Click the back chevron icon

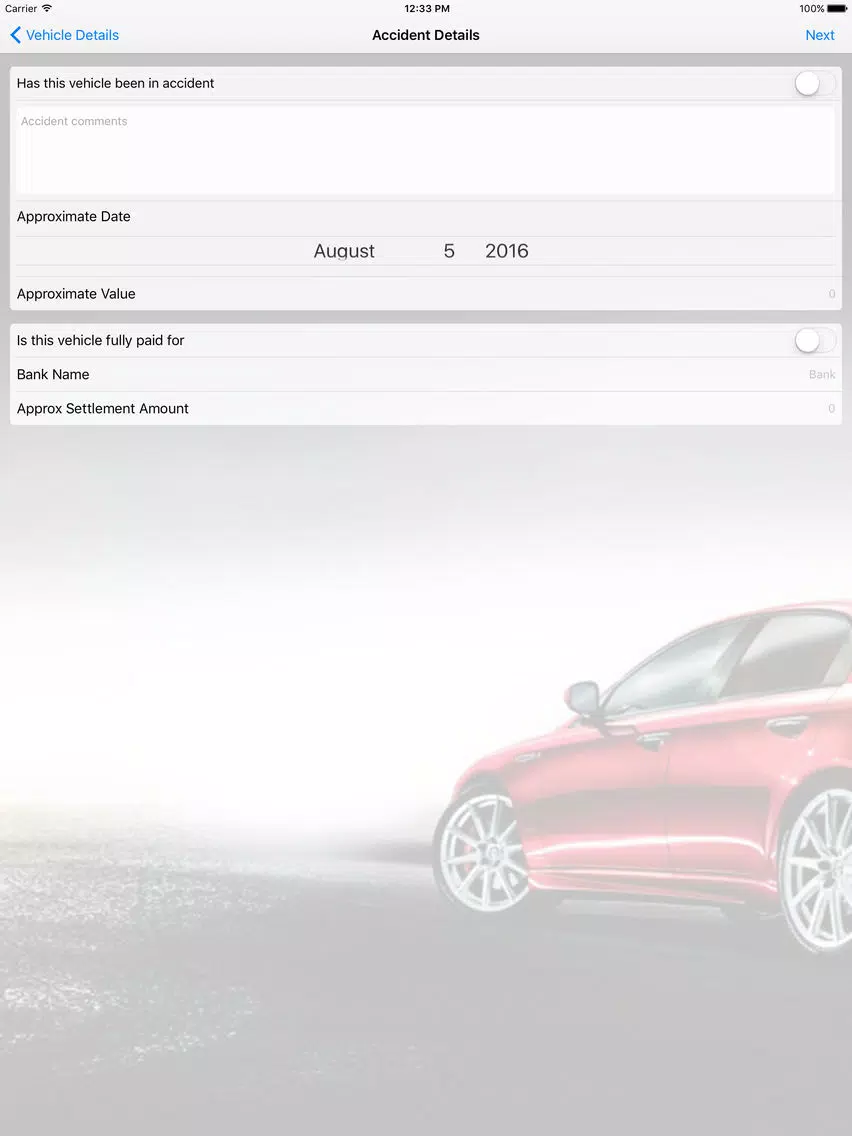(x=15, y=35)
